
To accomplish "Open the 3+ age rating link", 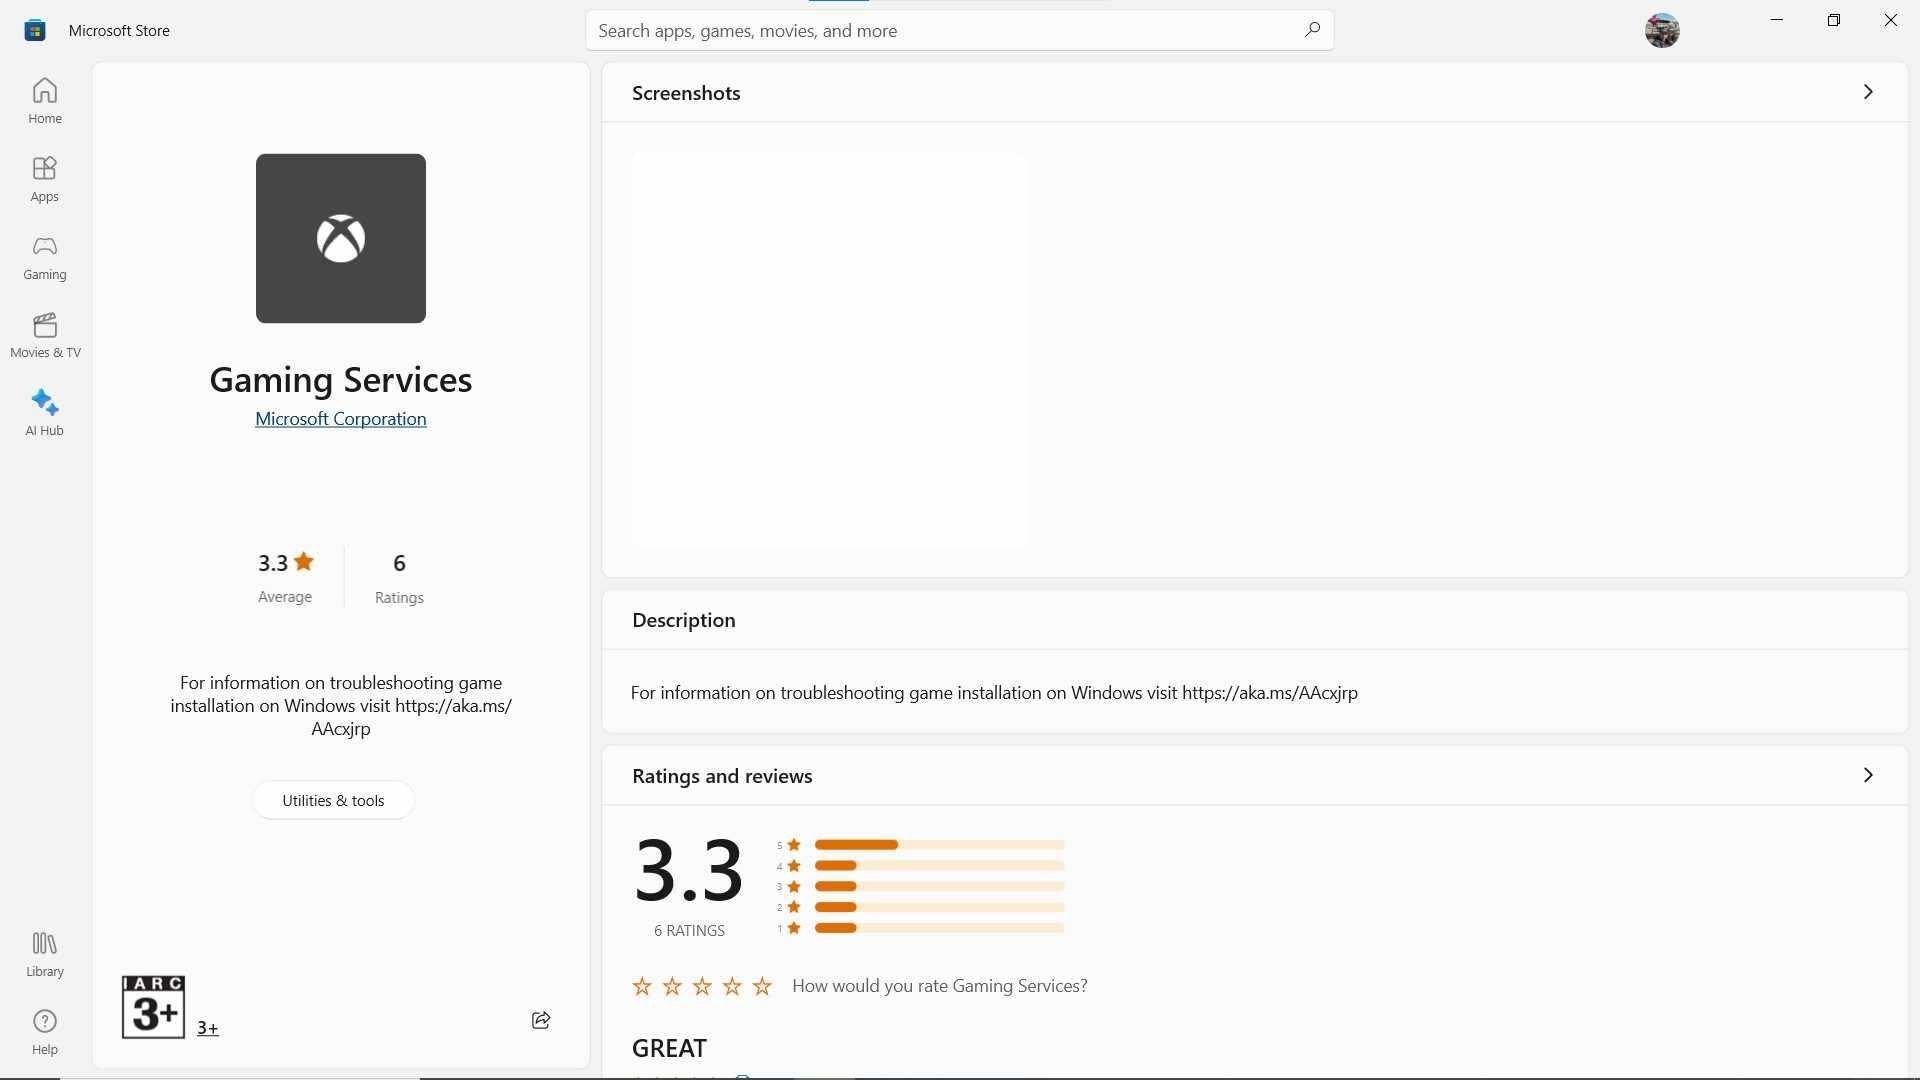I will click(208, 1028).
